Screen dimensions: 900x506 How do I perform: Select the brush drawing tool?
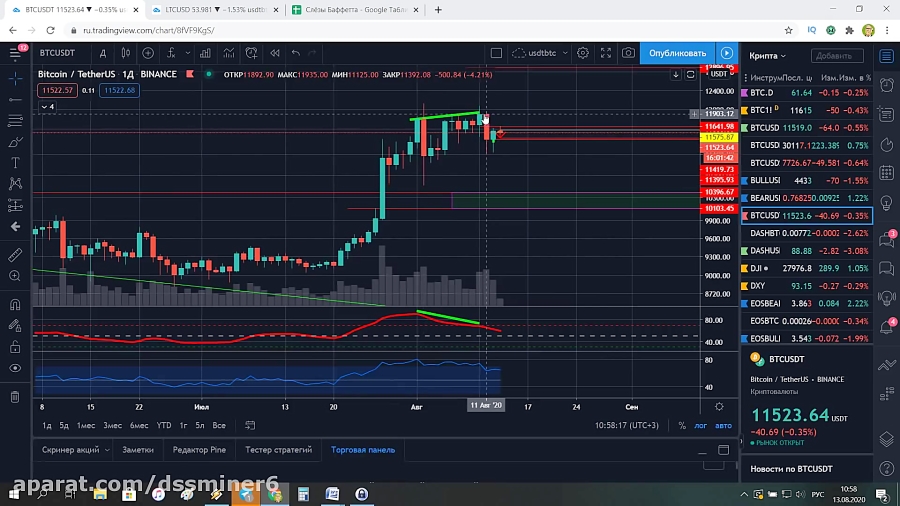15,142
